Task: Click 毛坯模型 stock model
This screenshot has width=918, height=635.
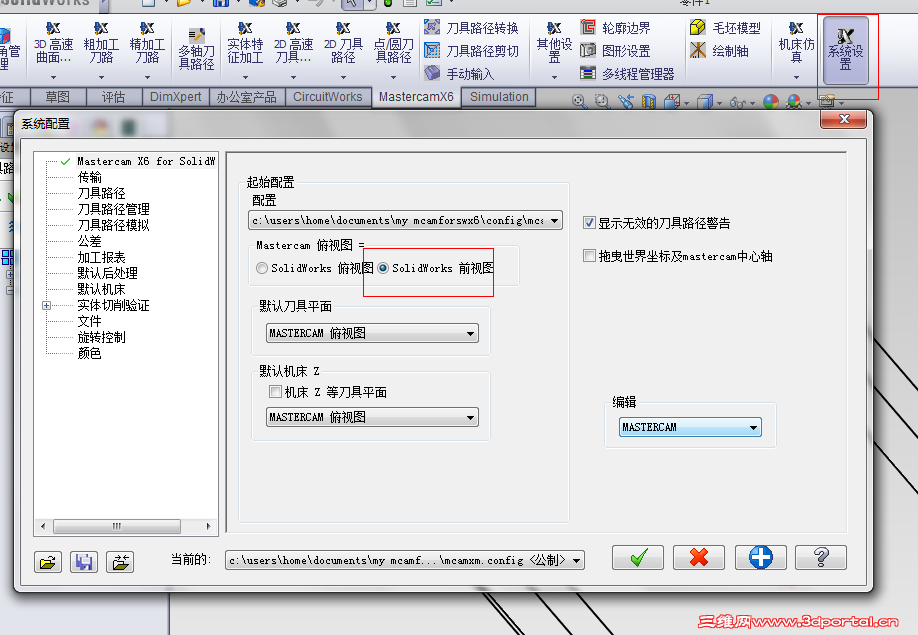Action: [x=725, y=28]
